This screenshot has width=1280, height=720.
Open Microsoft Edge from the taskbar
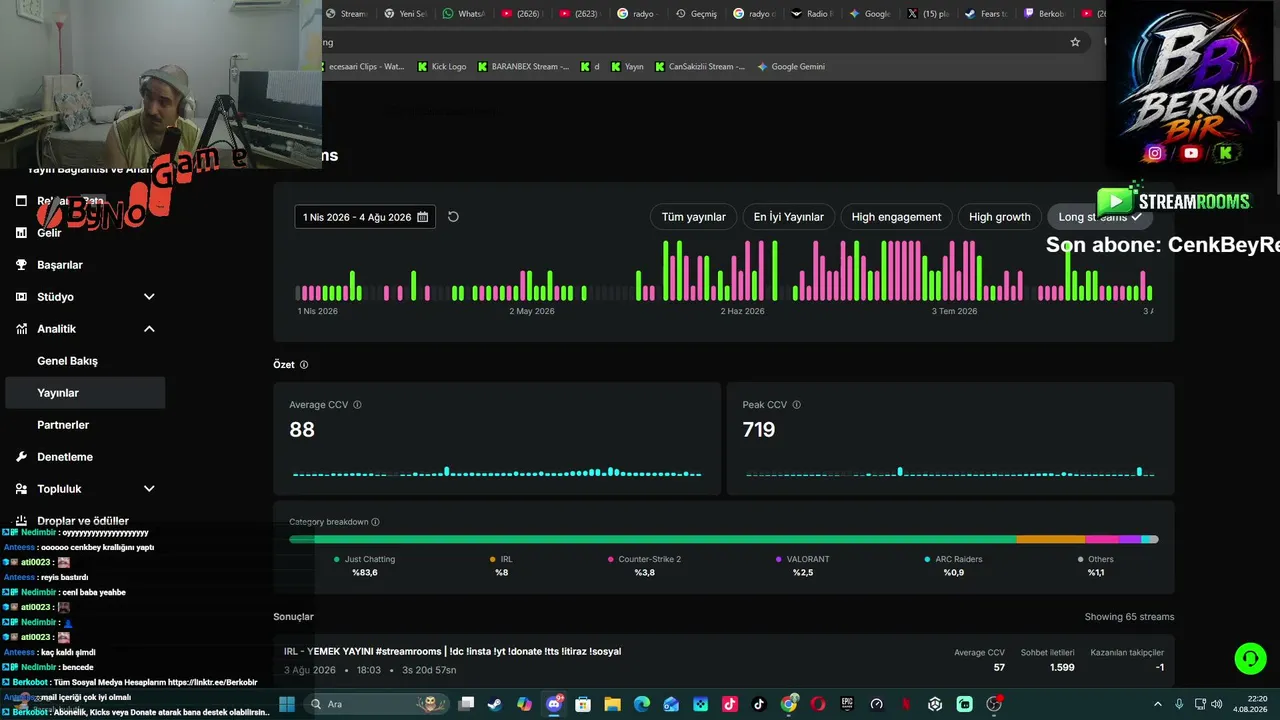642,704
